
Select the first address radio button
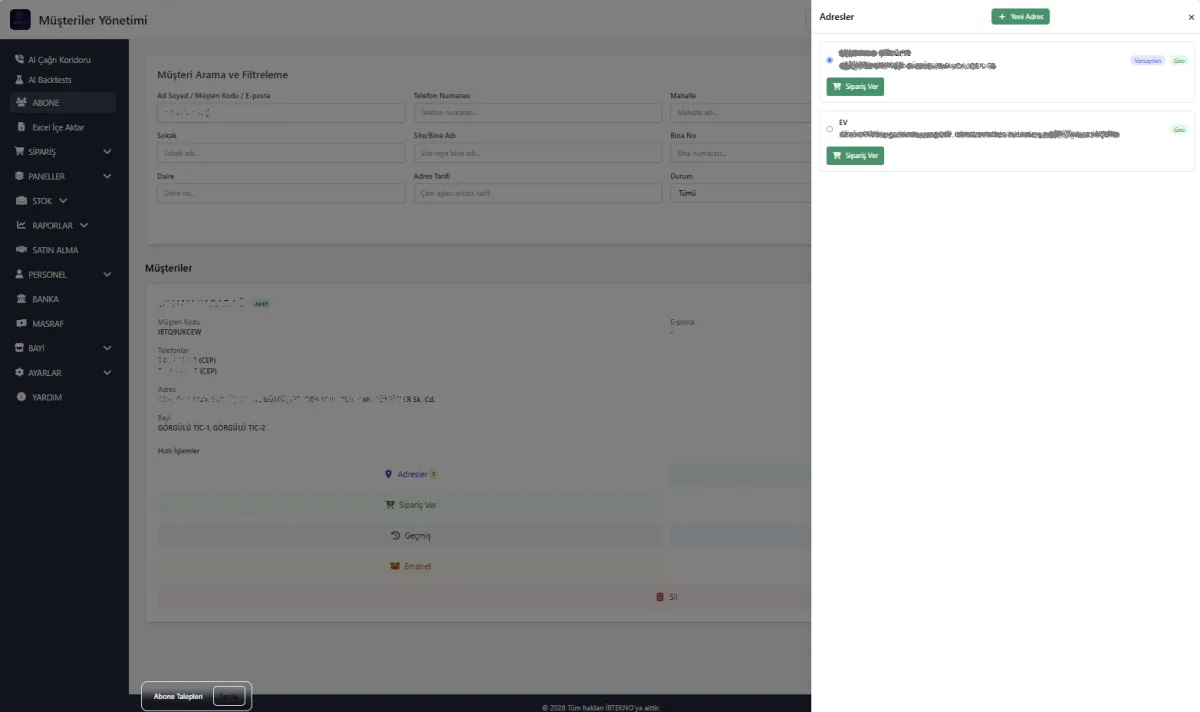point(830,60)
